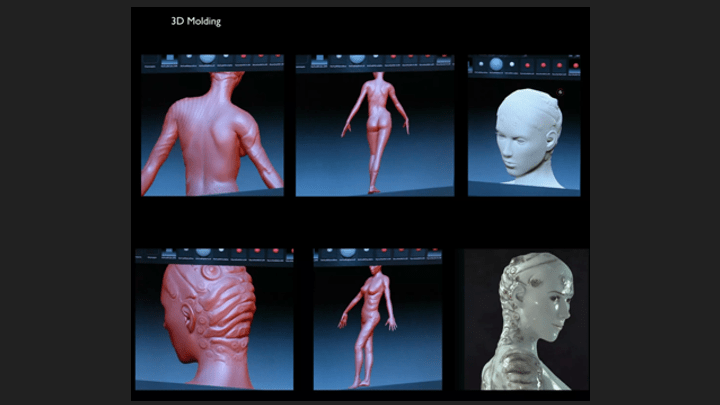Click the large blue sphere above the white head
The width and height of the screenshot is (720, 405).
tap(496, 64)
